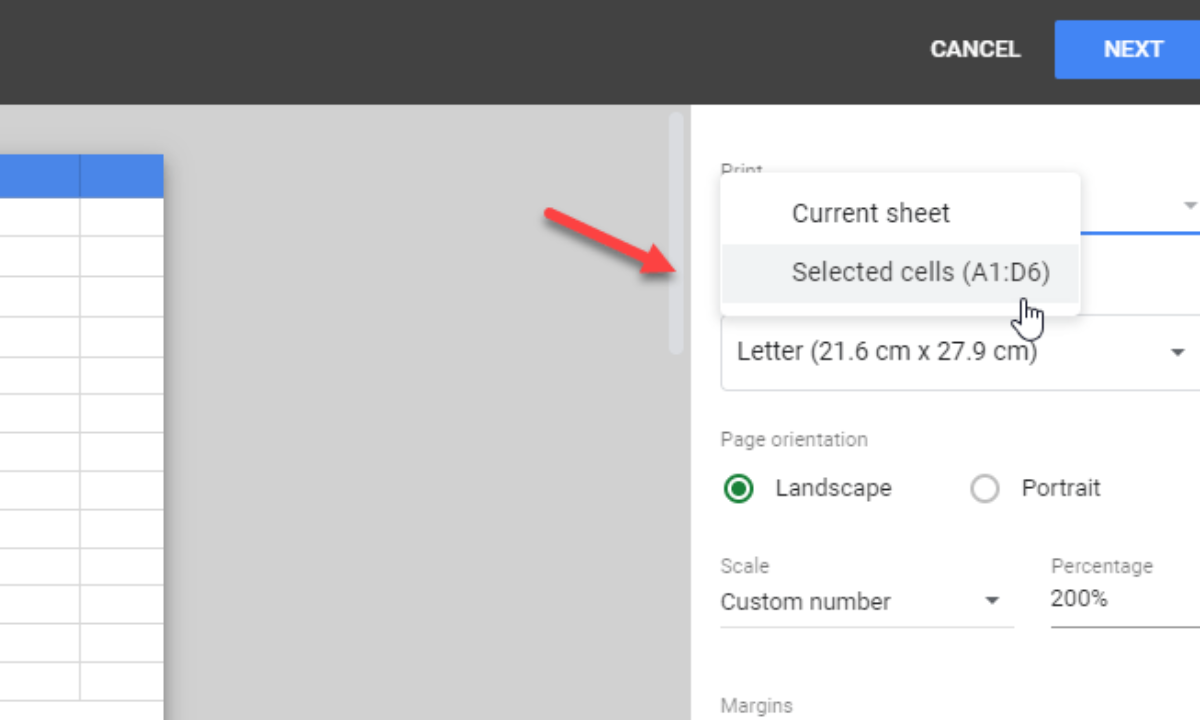Click the Print range dropdown caret
The width and height of the screenshot is (1200, 720).
click(1188, 204)
